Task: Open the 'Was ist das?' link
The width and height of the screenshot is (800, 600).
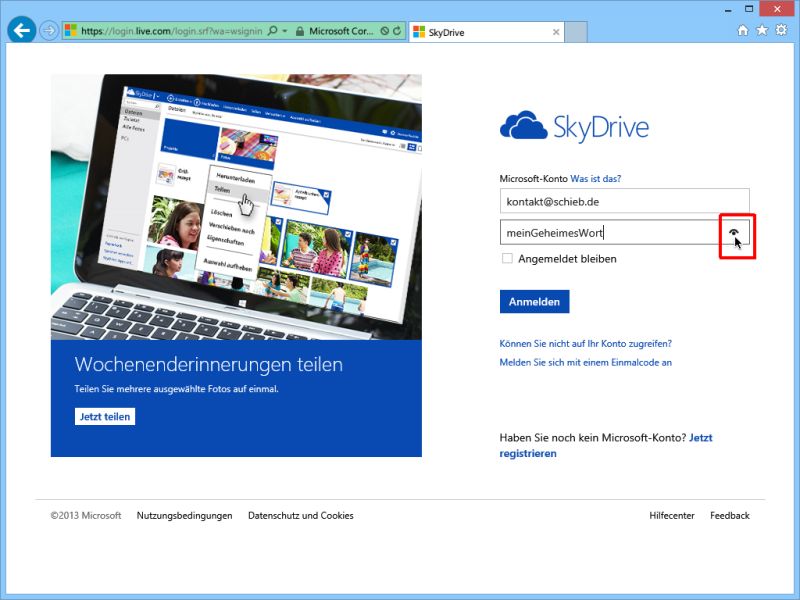Action: pos(595,179)
